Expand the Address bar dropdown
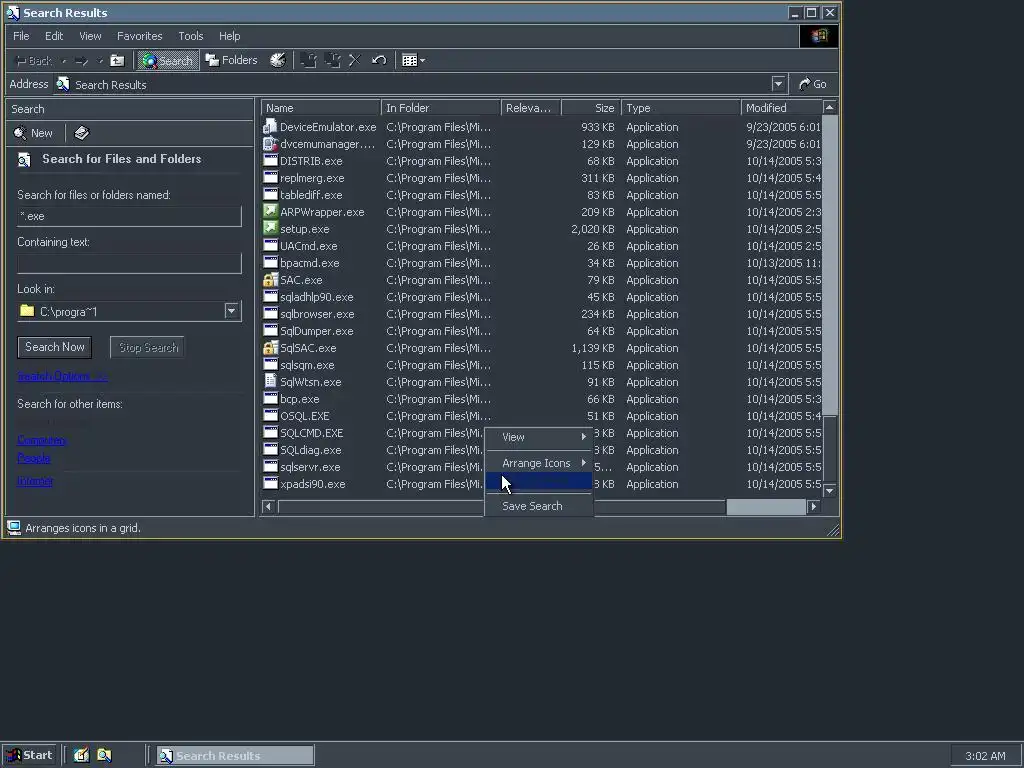This screenshot has width=1024, height=768. 778,84
